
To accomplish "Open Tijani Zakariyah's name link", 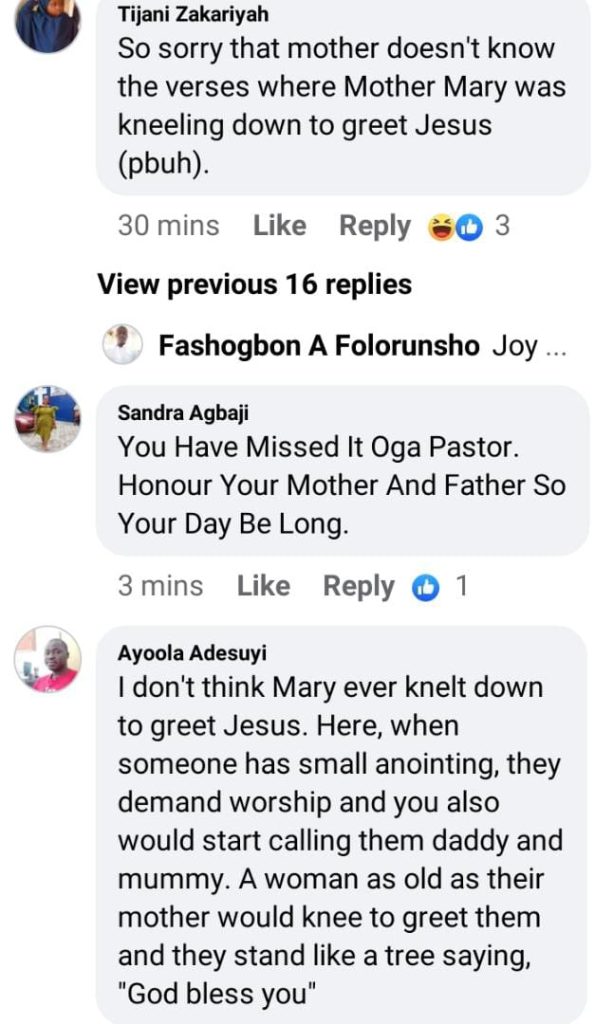I will [x=193, y=16].
